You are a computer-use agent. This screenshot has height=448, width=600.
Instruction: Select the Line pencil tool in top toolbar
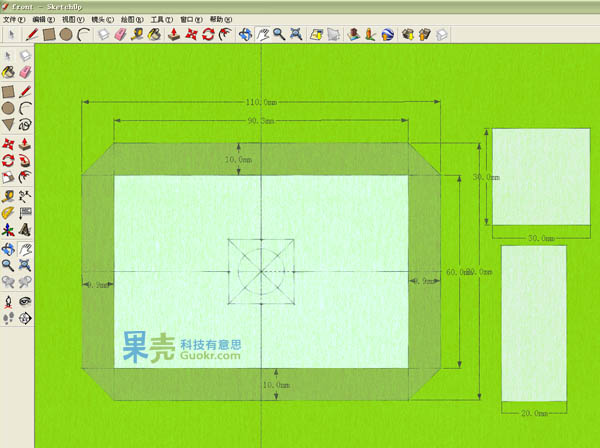click(x=32, y=34)
